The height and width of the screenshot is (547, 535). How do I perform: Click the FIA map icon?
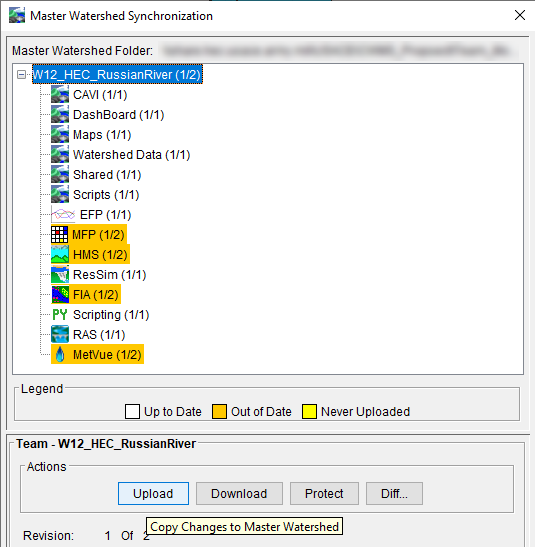[x=60, y=294]
